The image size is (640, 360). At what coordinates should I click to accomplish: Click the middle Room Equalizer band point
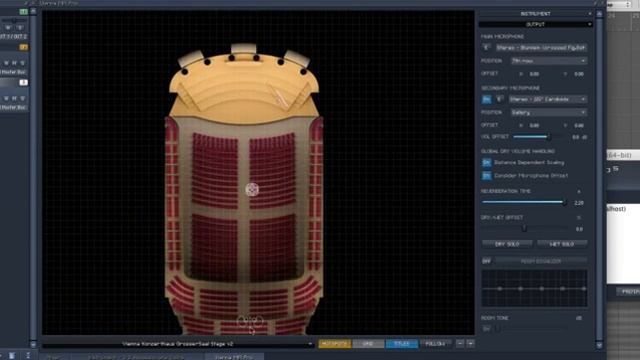coord(542,289)
